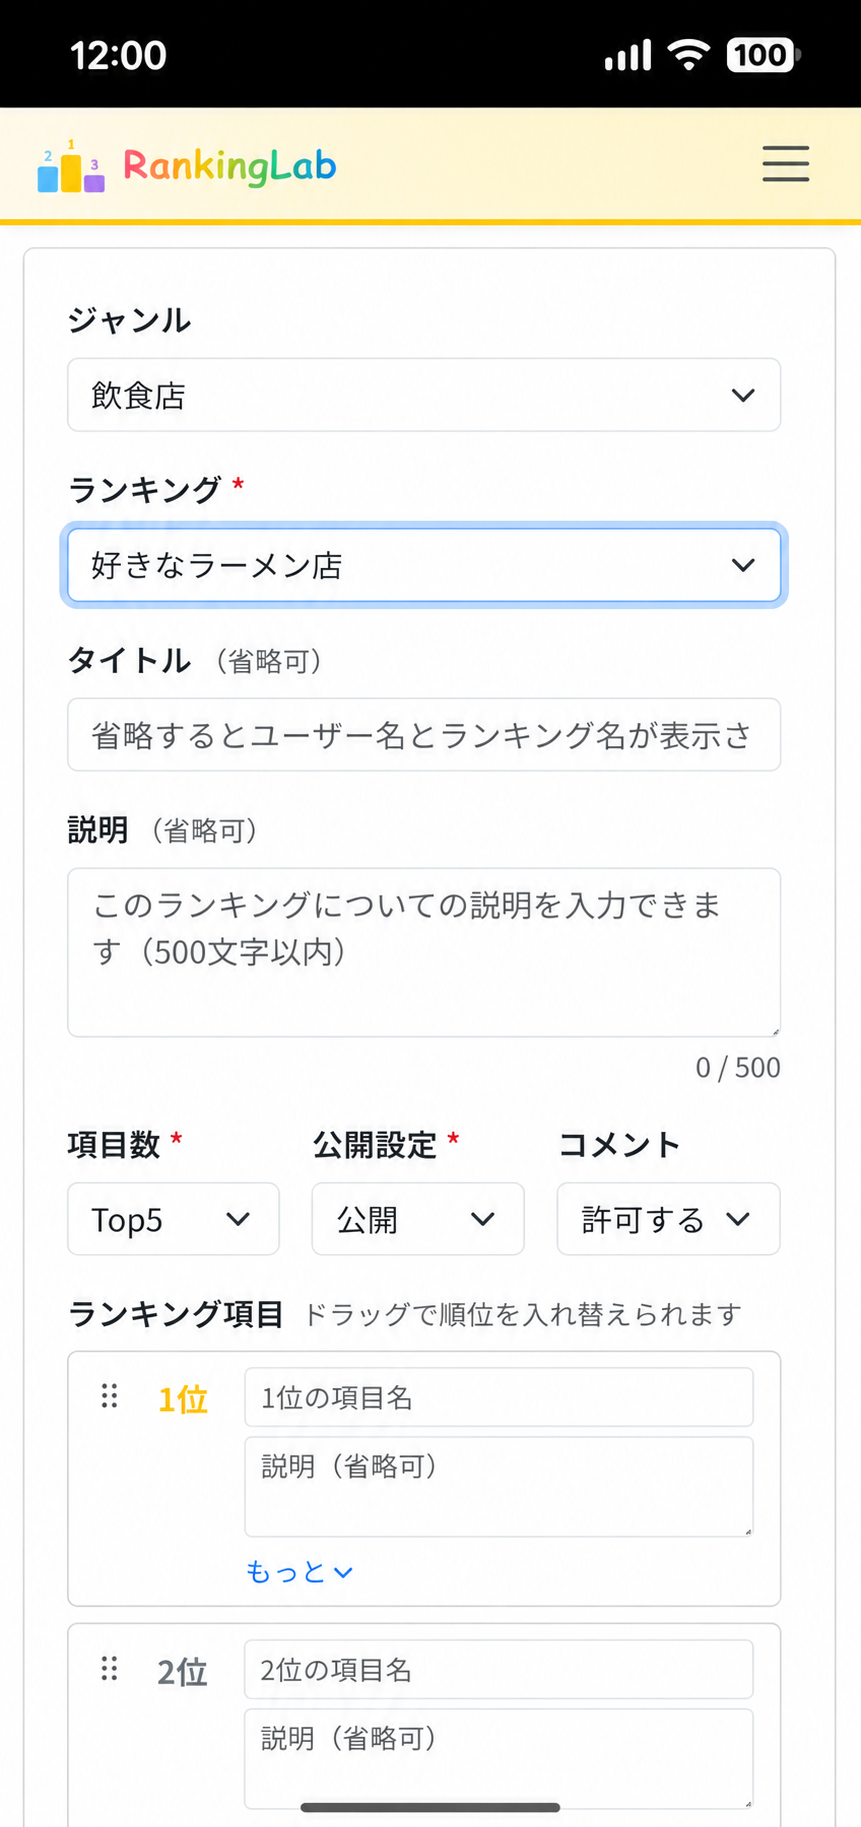Expand もっと options under 1位

click(x=299, y=1572)
